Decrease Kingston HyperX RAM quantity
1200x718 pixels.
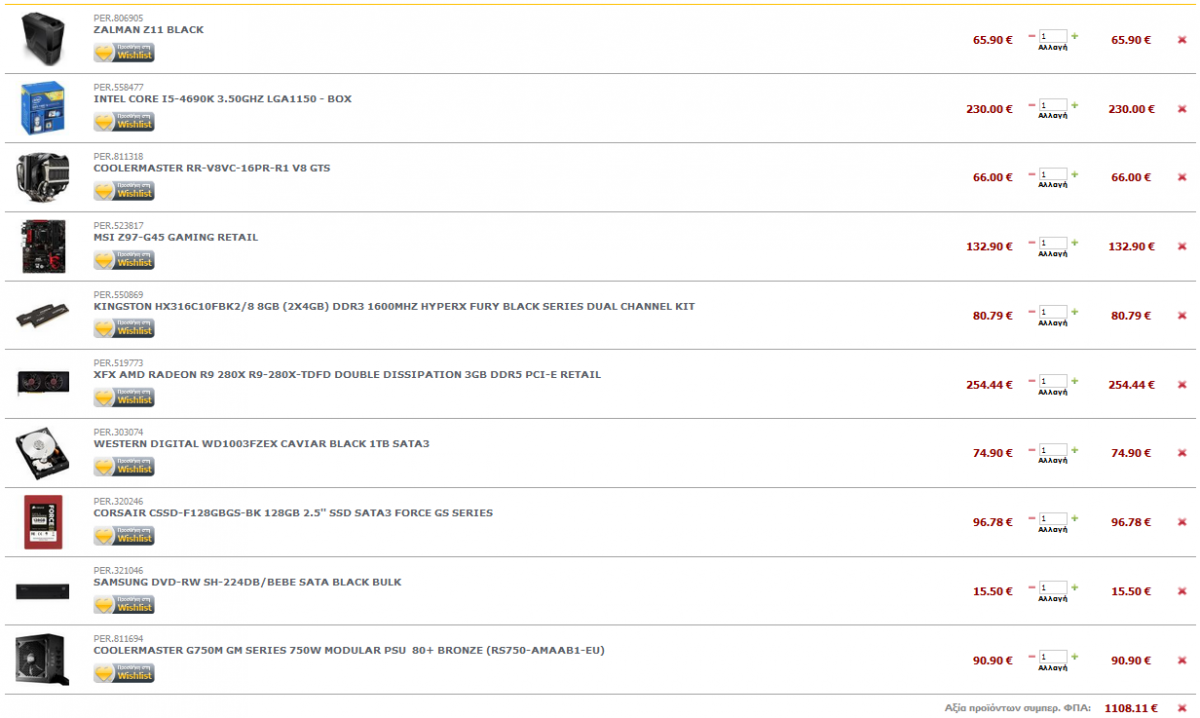[1032, 311]
